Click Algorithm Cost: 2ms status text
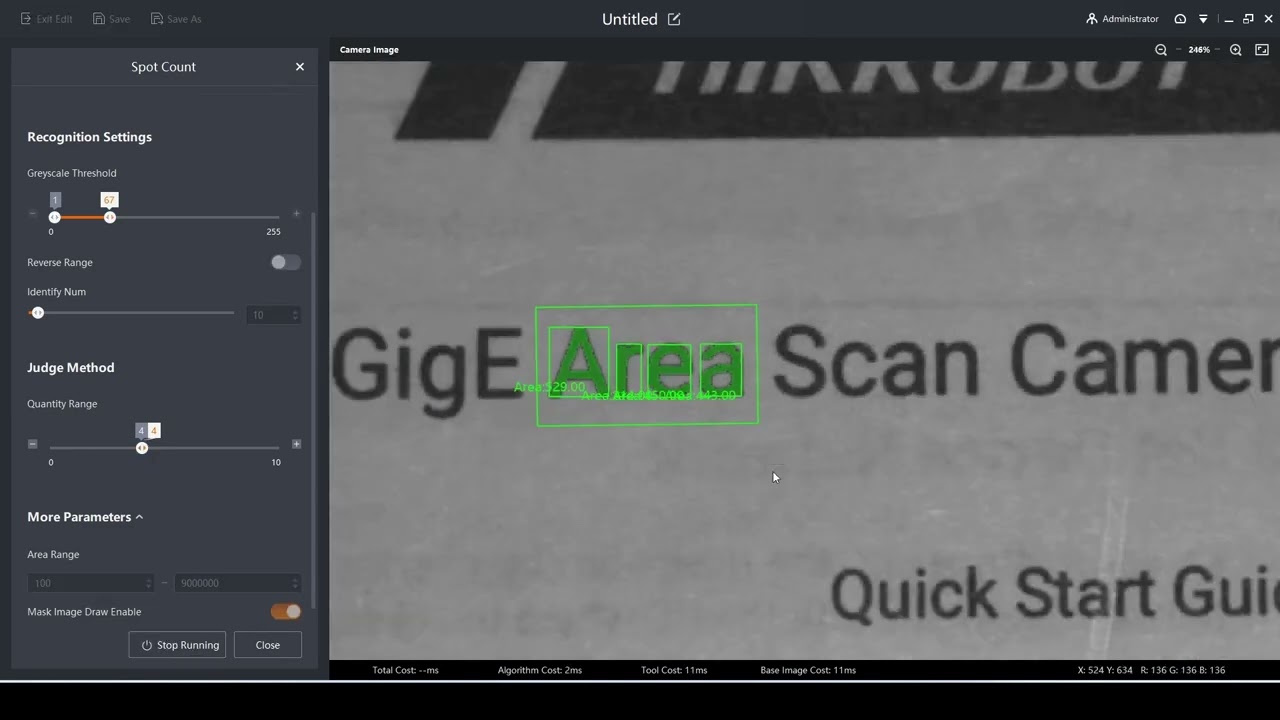This screenshot has height=720, width=1280. (x=540, y=670)
